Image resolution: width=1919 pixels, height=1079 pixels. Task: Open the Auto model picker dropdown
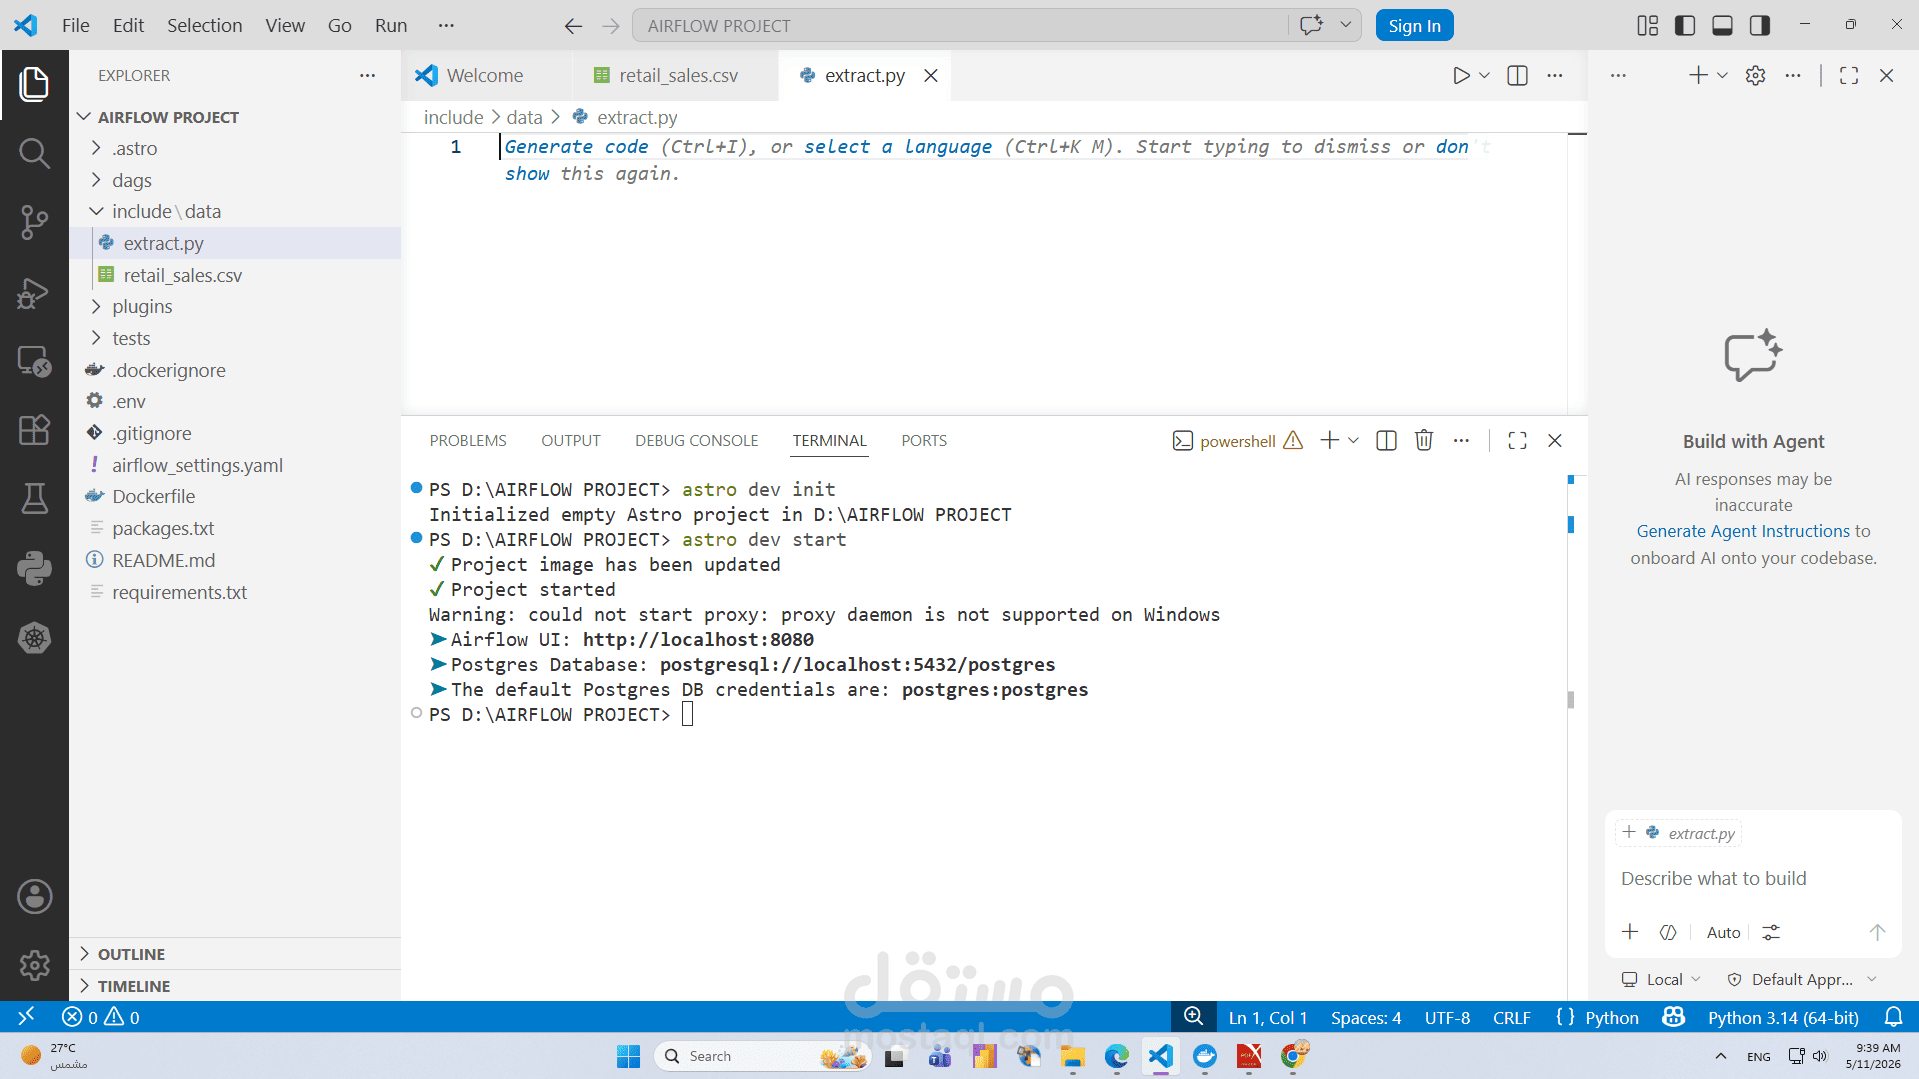pos(1723,932)
